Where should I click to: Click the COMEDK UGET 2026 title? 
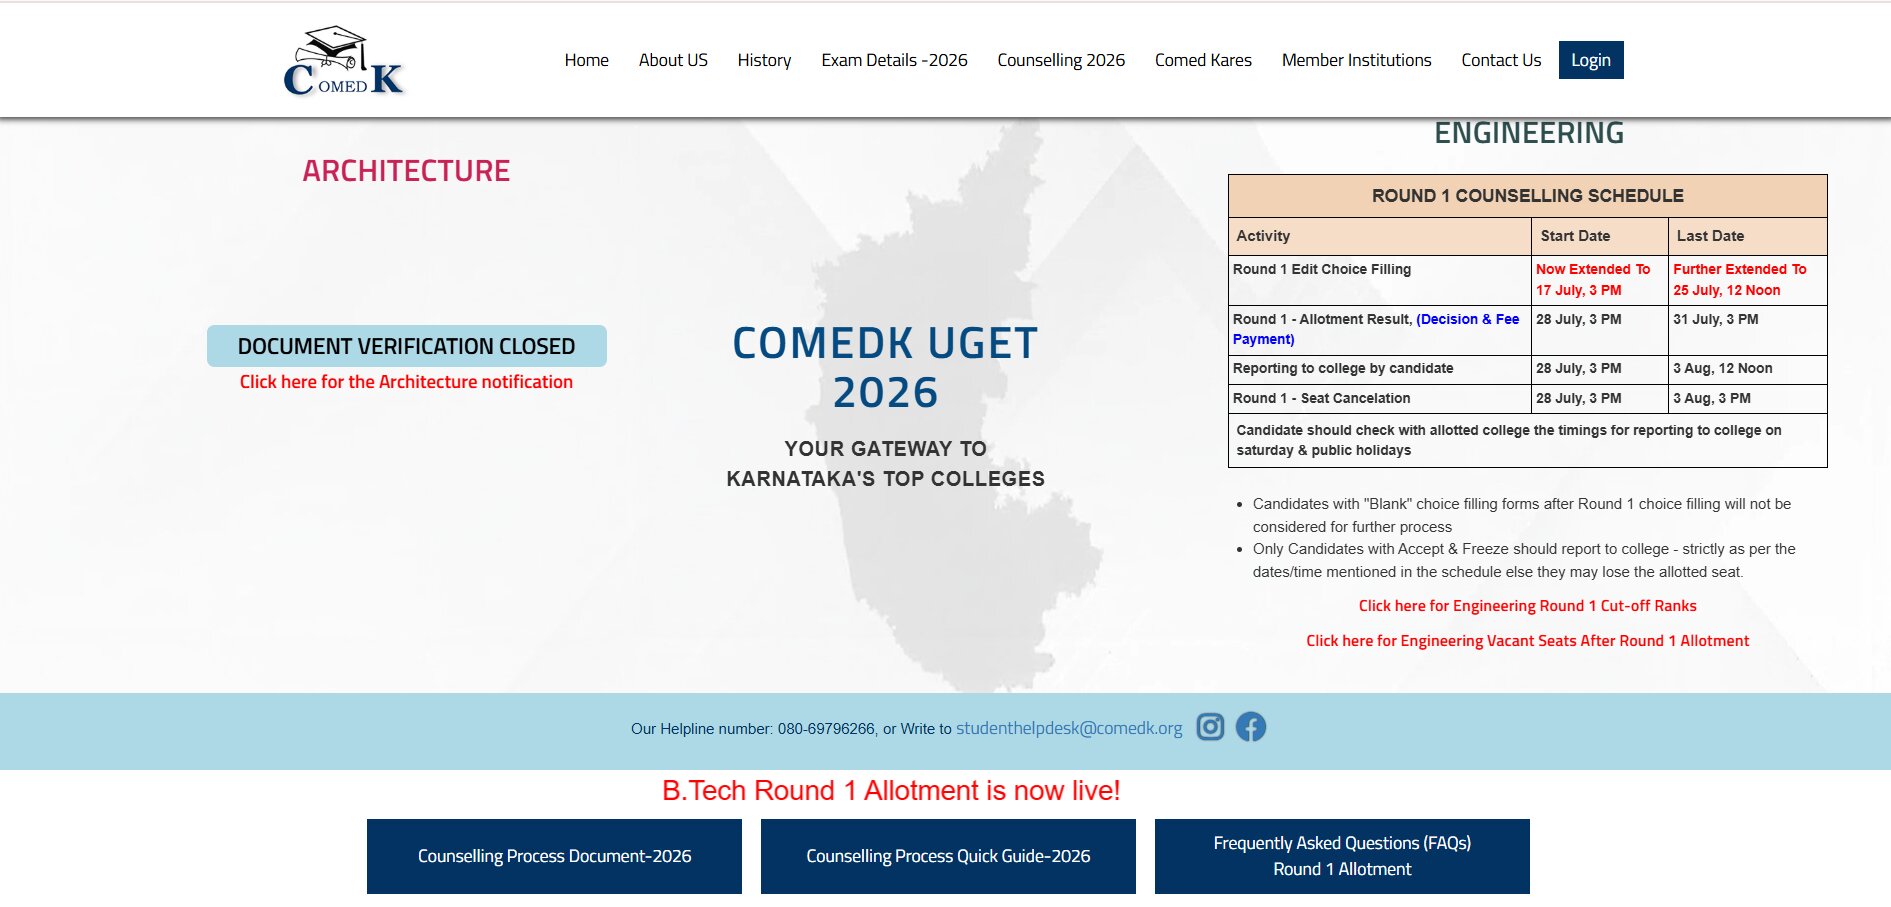(x=885, y=368)
